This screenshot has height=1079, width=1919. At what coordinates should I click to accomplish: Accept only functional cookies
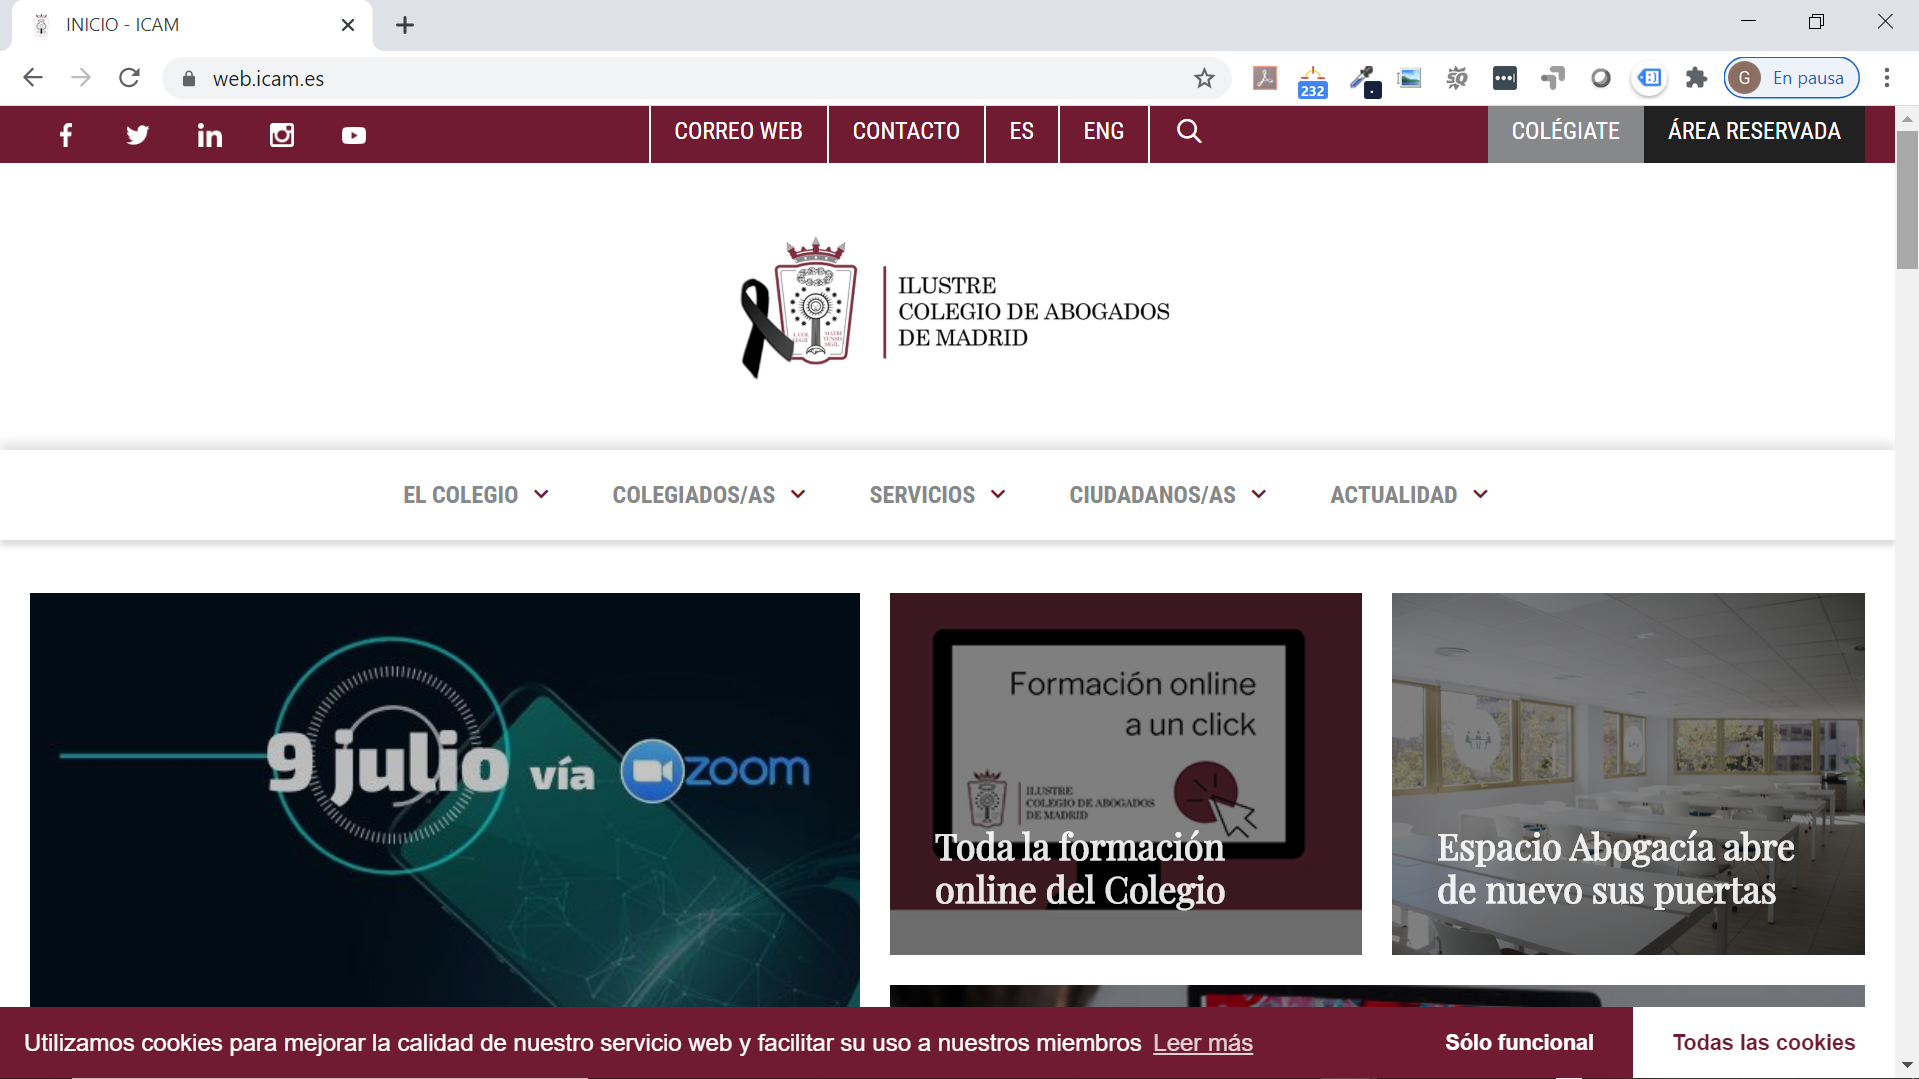(1519, 1042)
